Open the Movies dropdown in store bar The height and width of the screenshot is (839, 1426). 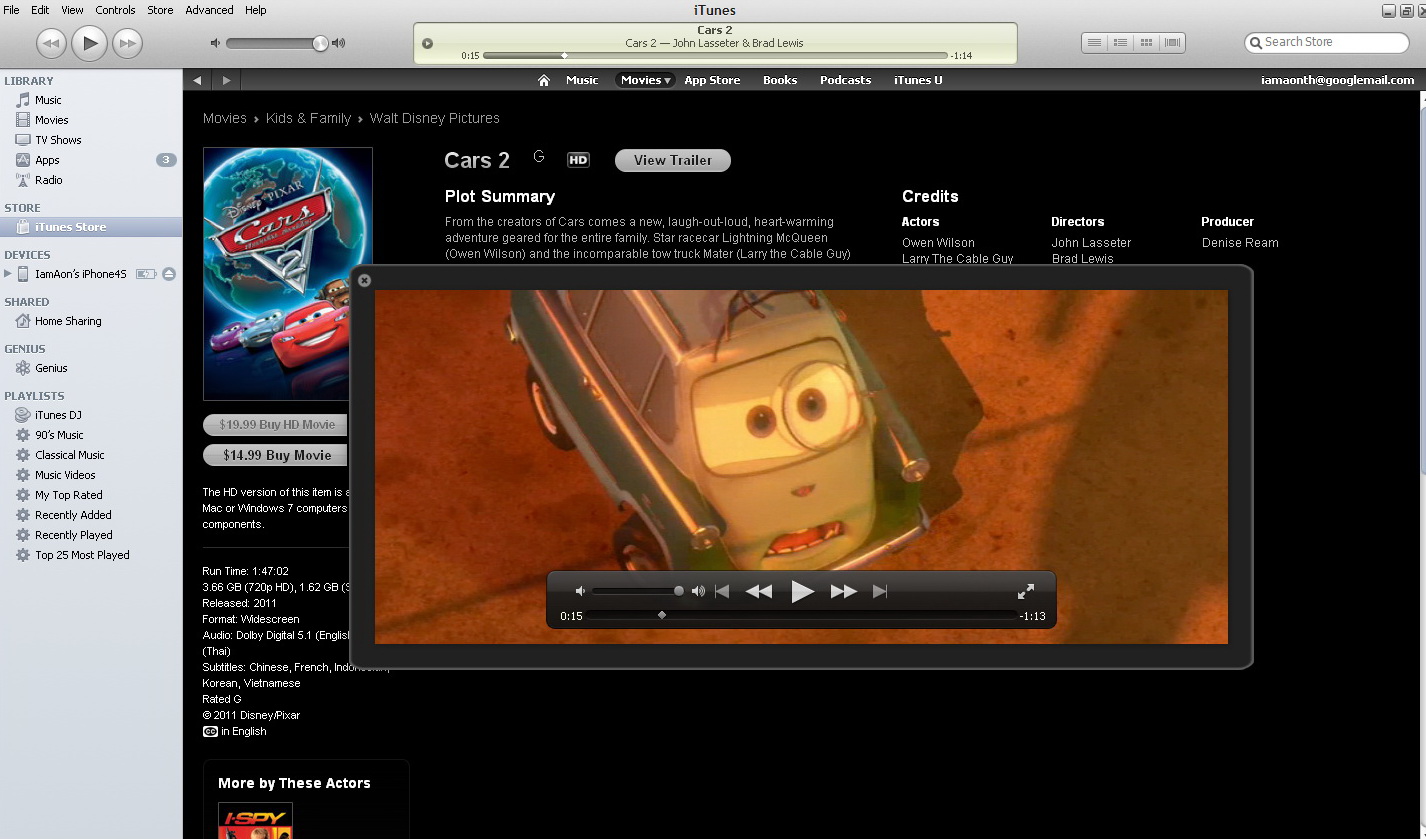coord(645,80)
